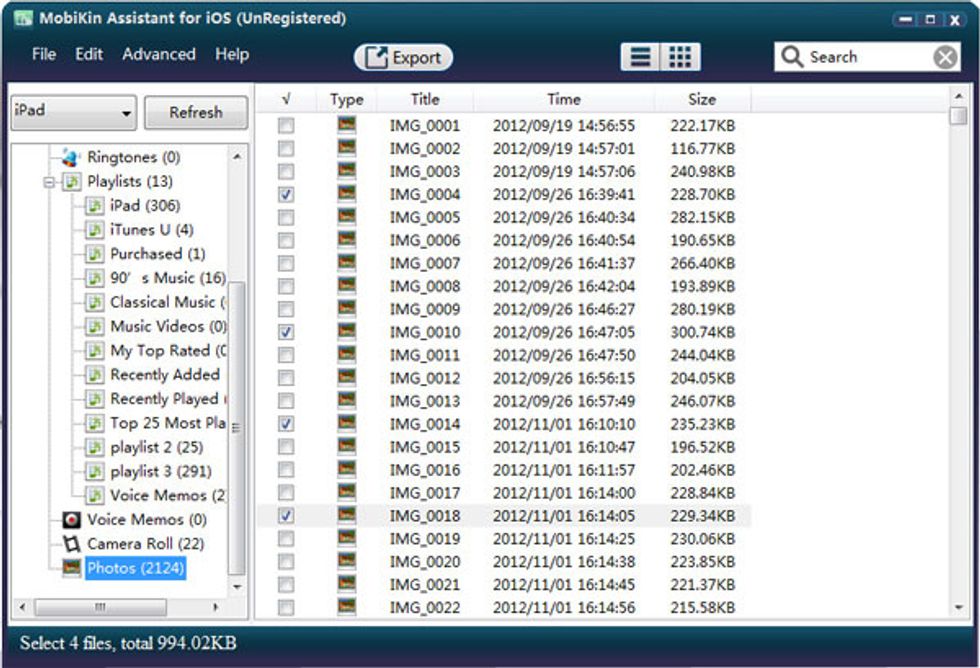Viewport: 980px width, 668px height.
Task: Click the playlist 2 icon
Action: click(94, 447)
